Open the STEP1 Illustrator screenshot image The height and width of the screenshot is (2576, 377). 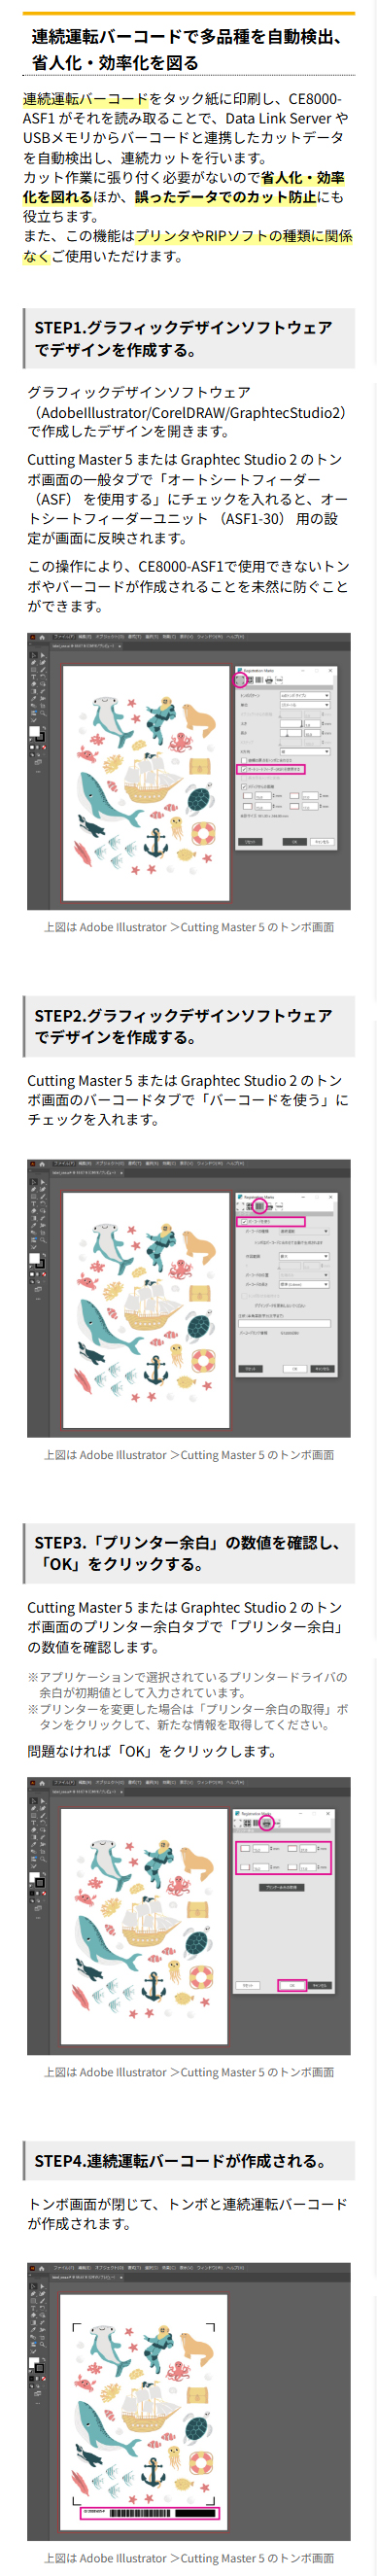pos(189,771)
